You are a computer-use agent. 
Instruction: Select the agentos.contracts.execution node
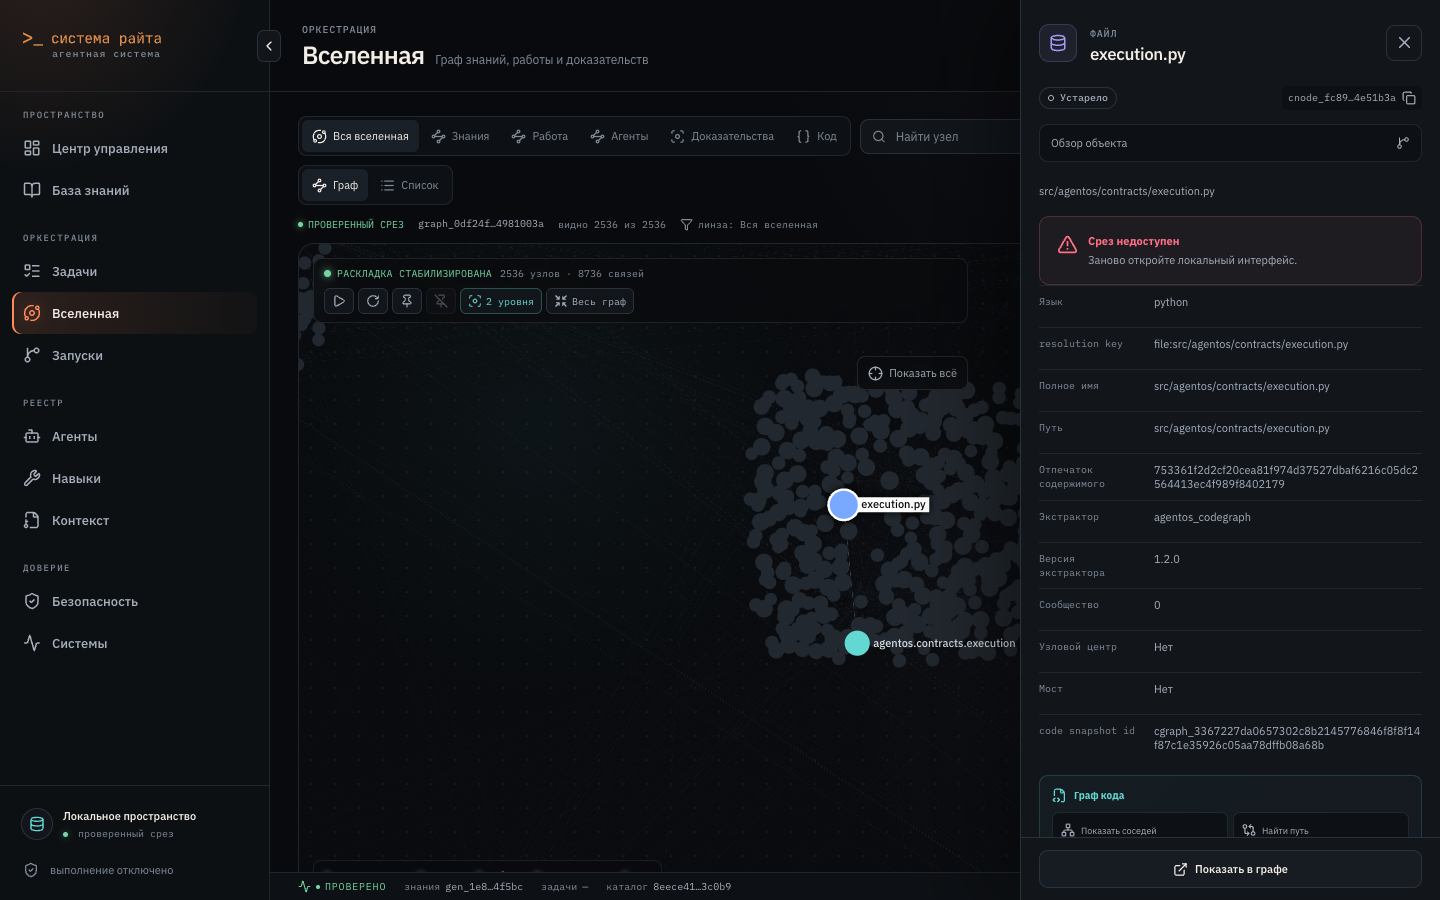857,643
